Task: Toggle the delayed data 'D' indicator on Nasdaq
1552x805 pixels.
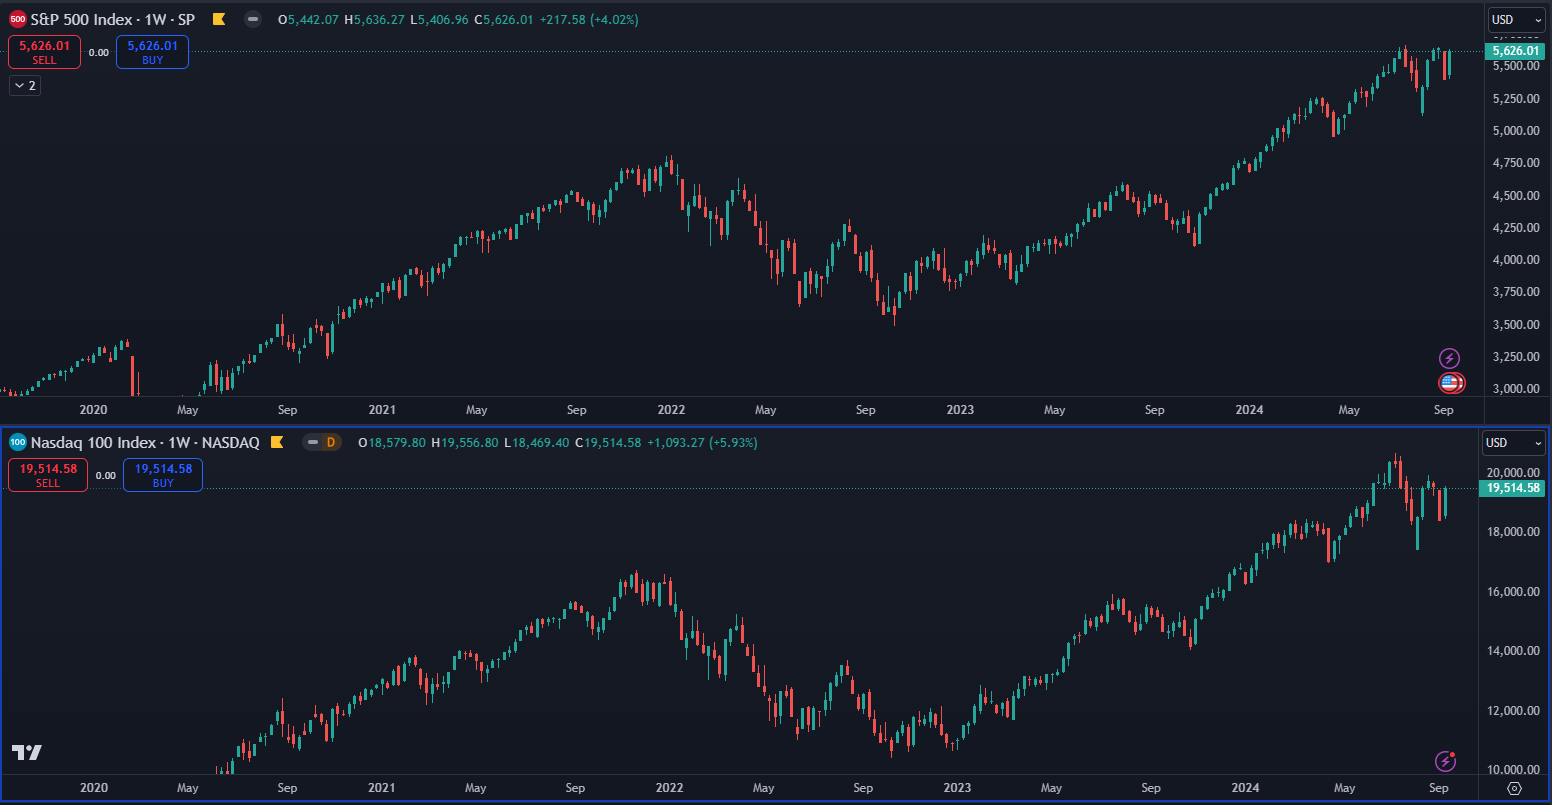Action: tap(323, 442)
